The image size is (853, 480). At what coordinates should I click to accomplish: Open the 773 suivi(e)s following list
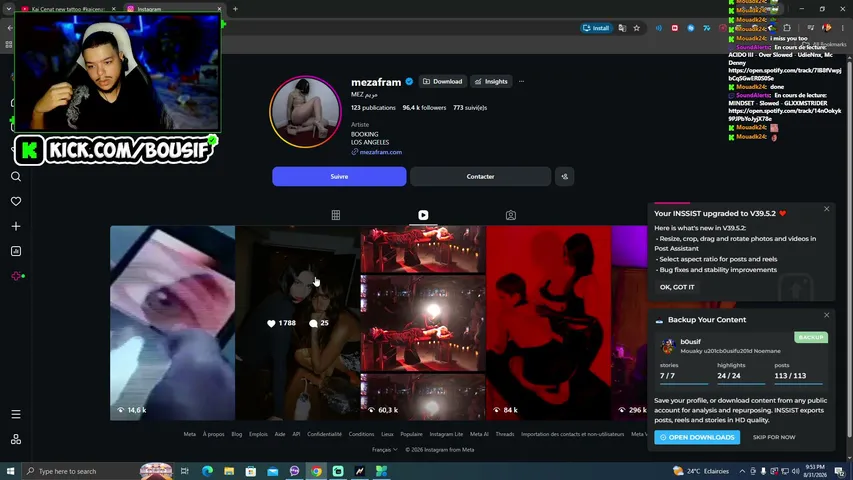(x=470, y=108)
